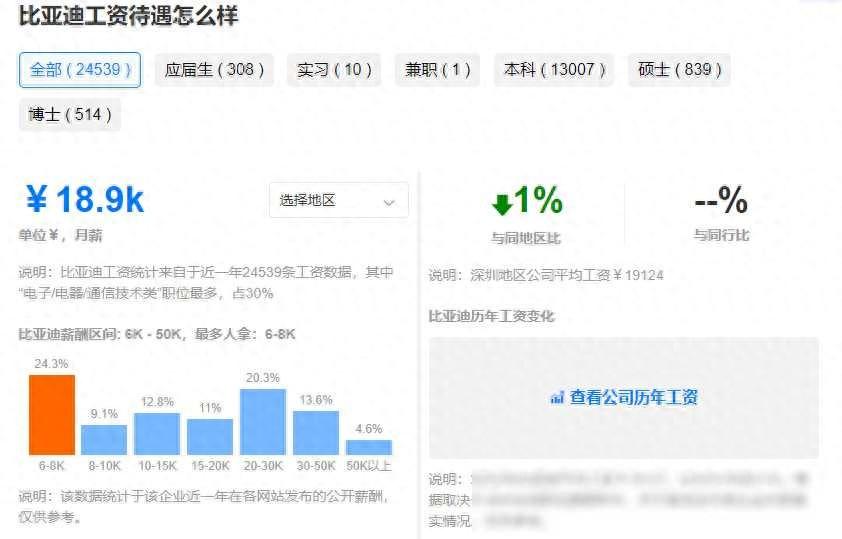Filter salaries by 硕士 (839)

point(679,70)
